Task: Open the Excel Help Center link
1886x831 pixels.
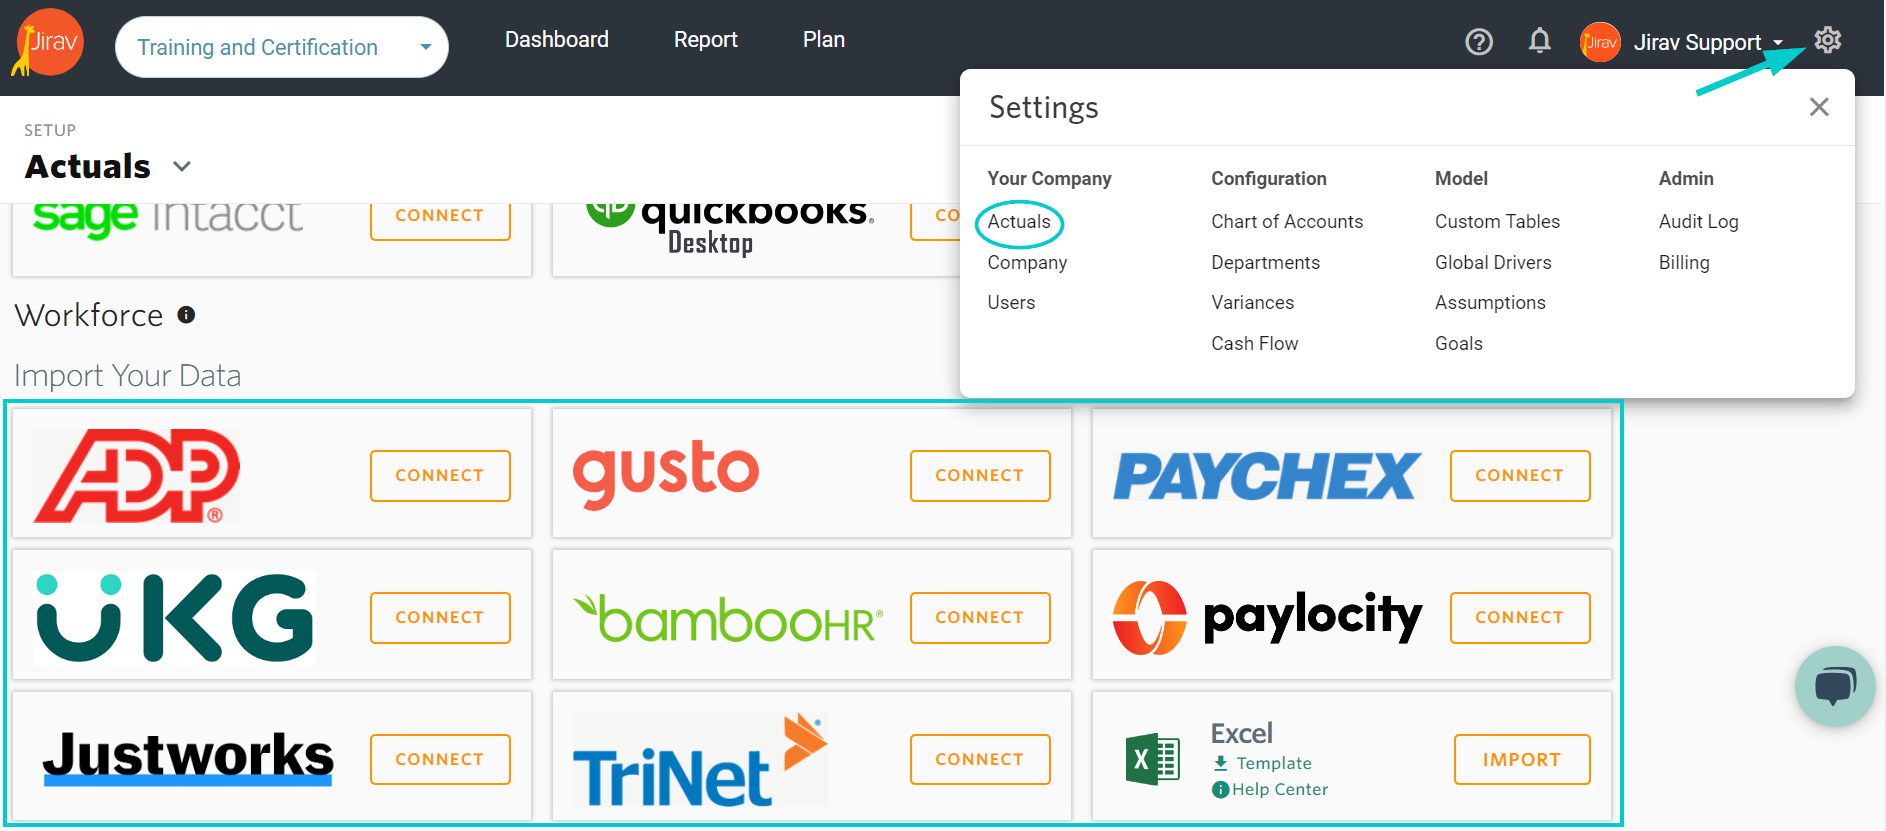Action: click(x=1270, y=789)
